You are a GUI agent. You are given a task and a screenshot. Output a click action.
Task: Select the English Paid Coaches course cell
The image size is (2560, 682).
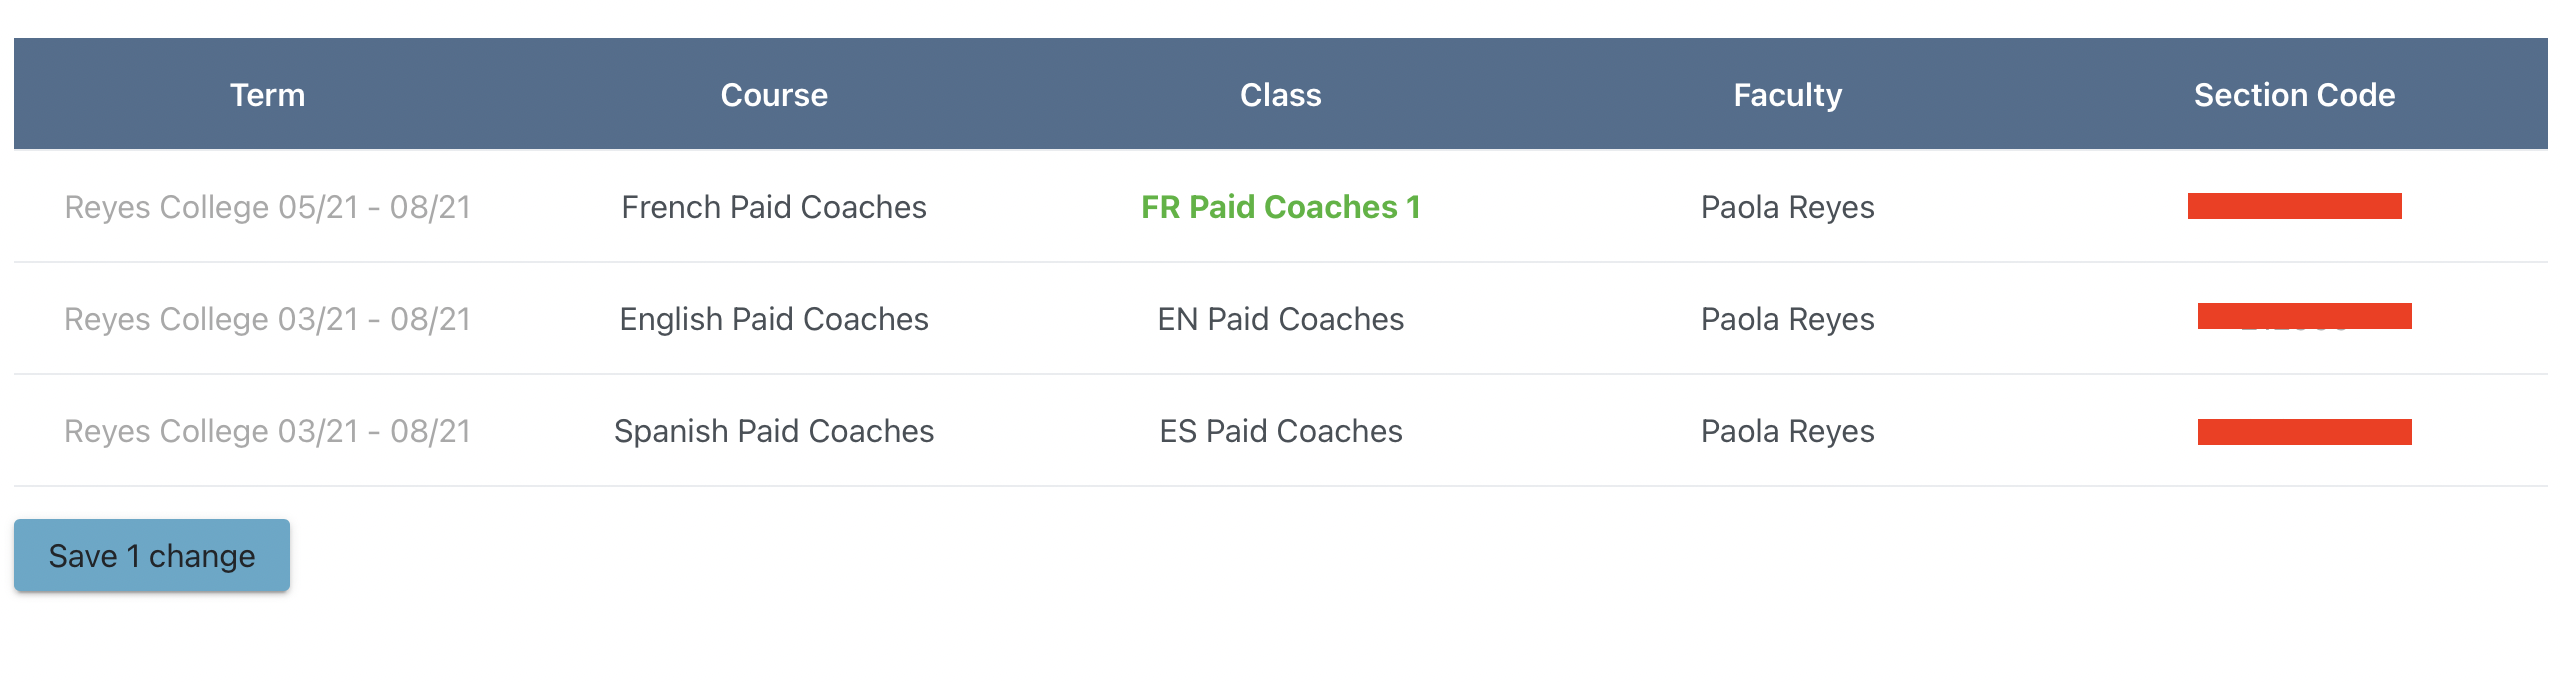[x=774, y=319]
